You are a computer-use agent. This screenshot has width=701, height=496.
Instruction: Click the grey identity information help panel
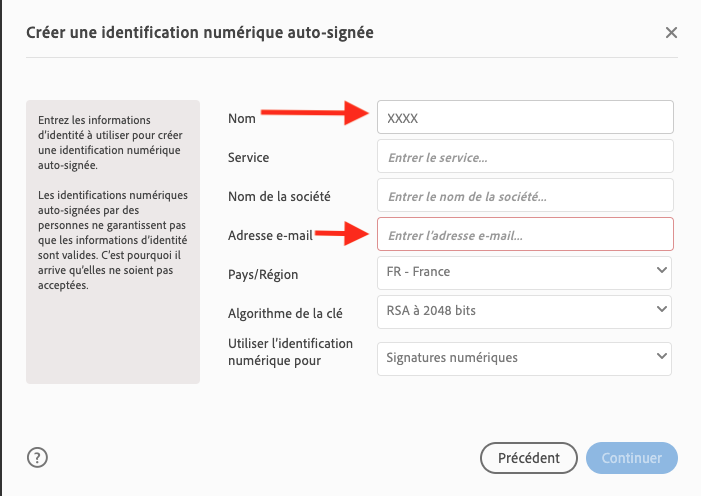[113, 240]
